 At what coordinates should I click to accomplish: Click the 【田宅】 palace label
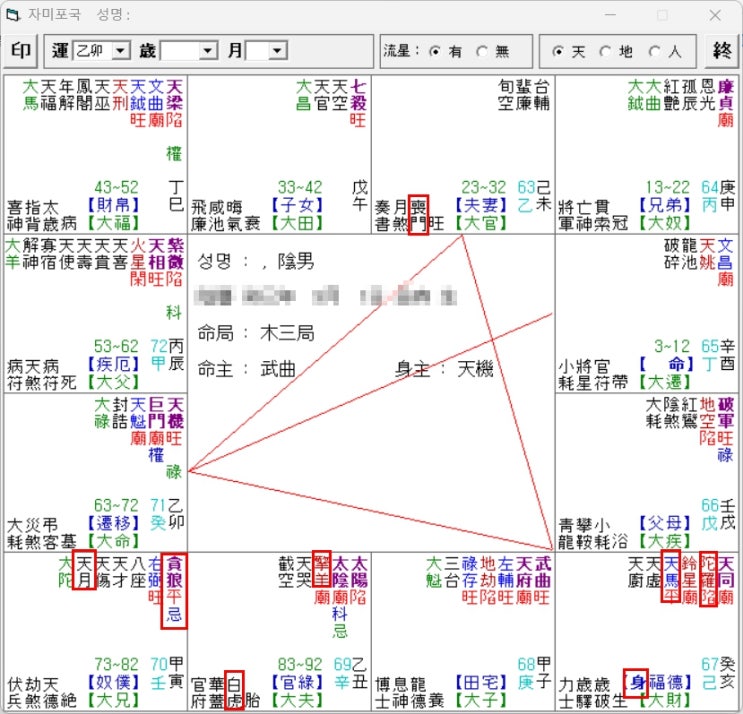[481, 683]
